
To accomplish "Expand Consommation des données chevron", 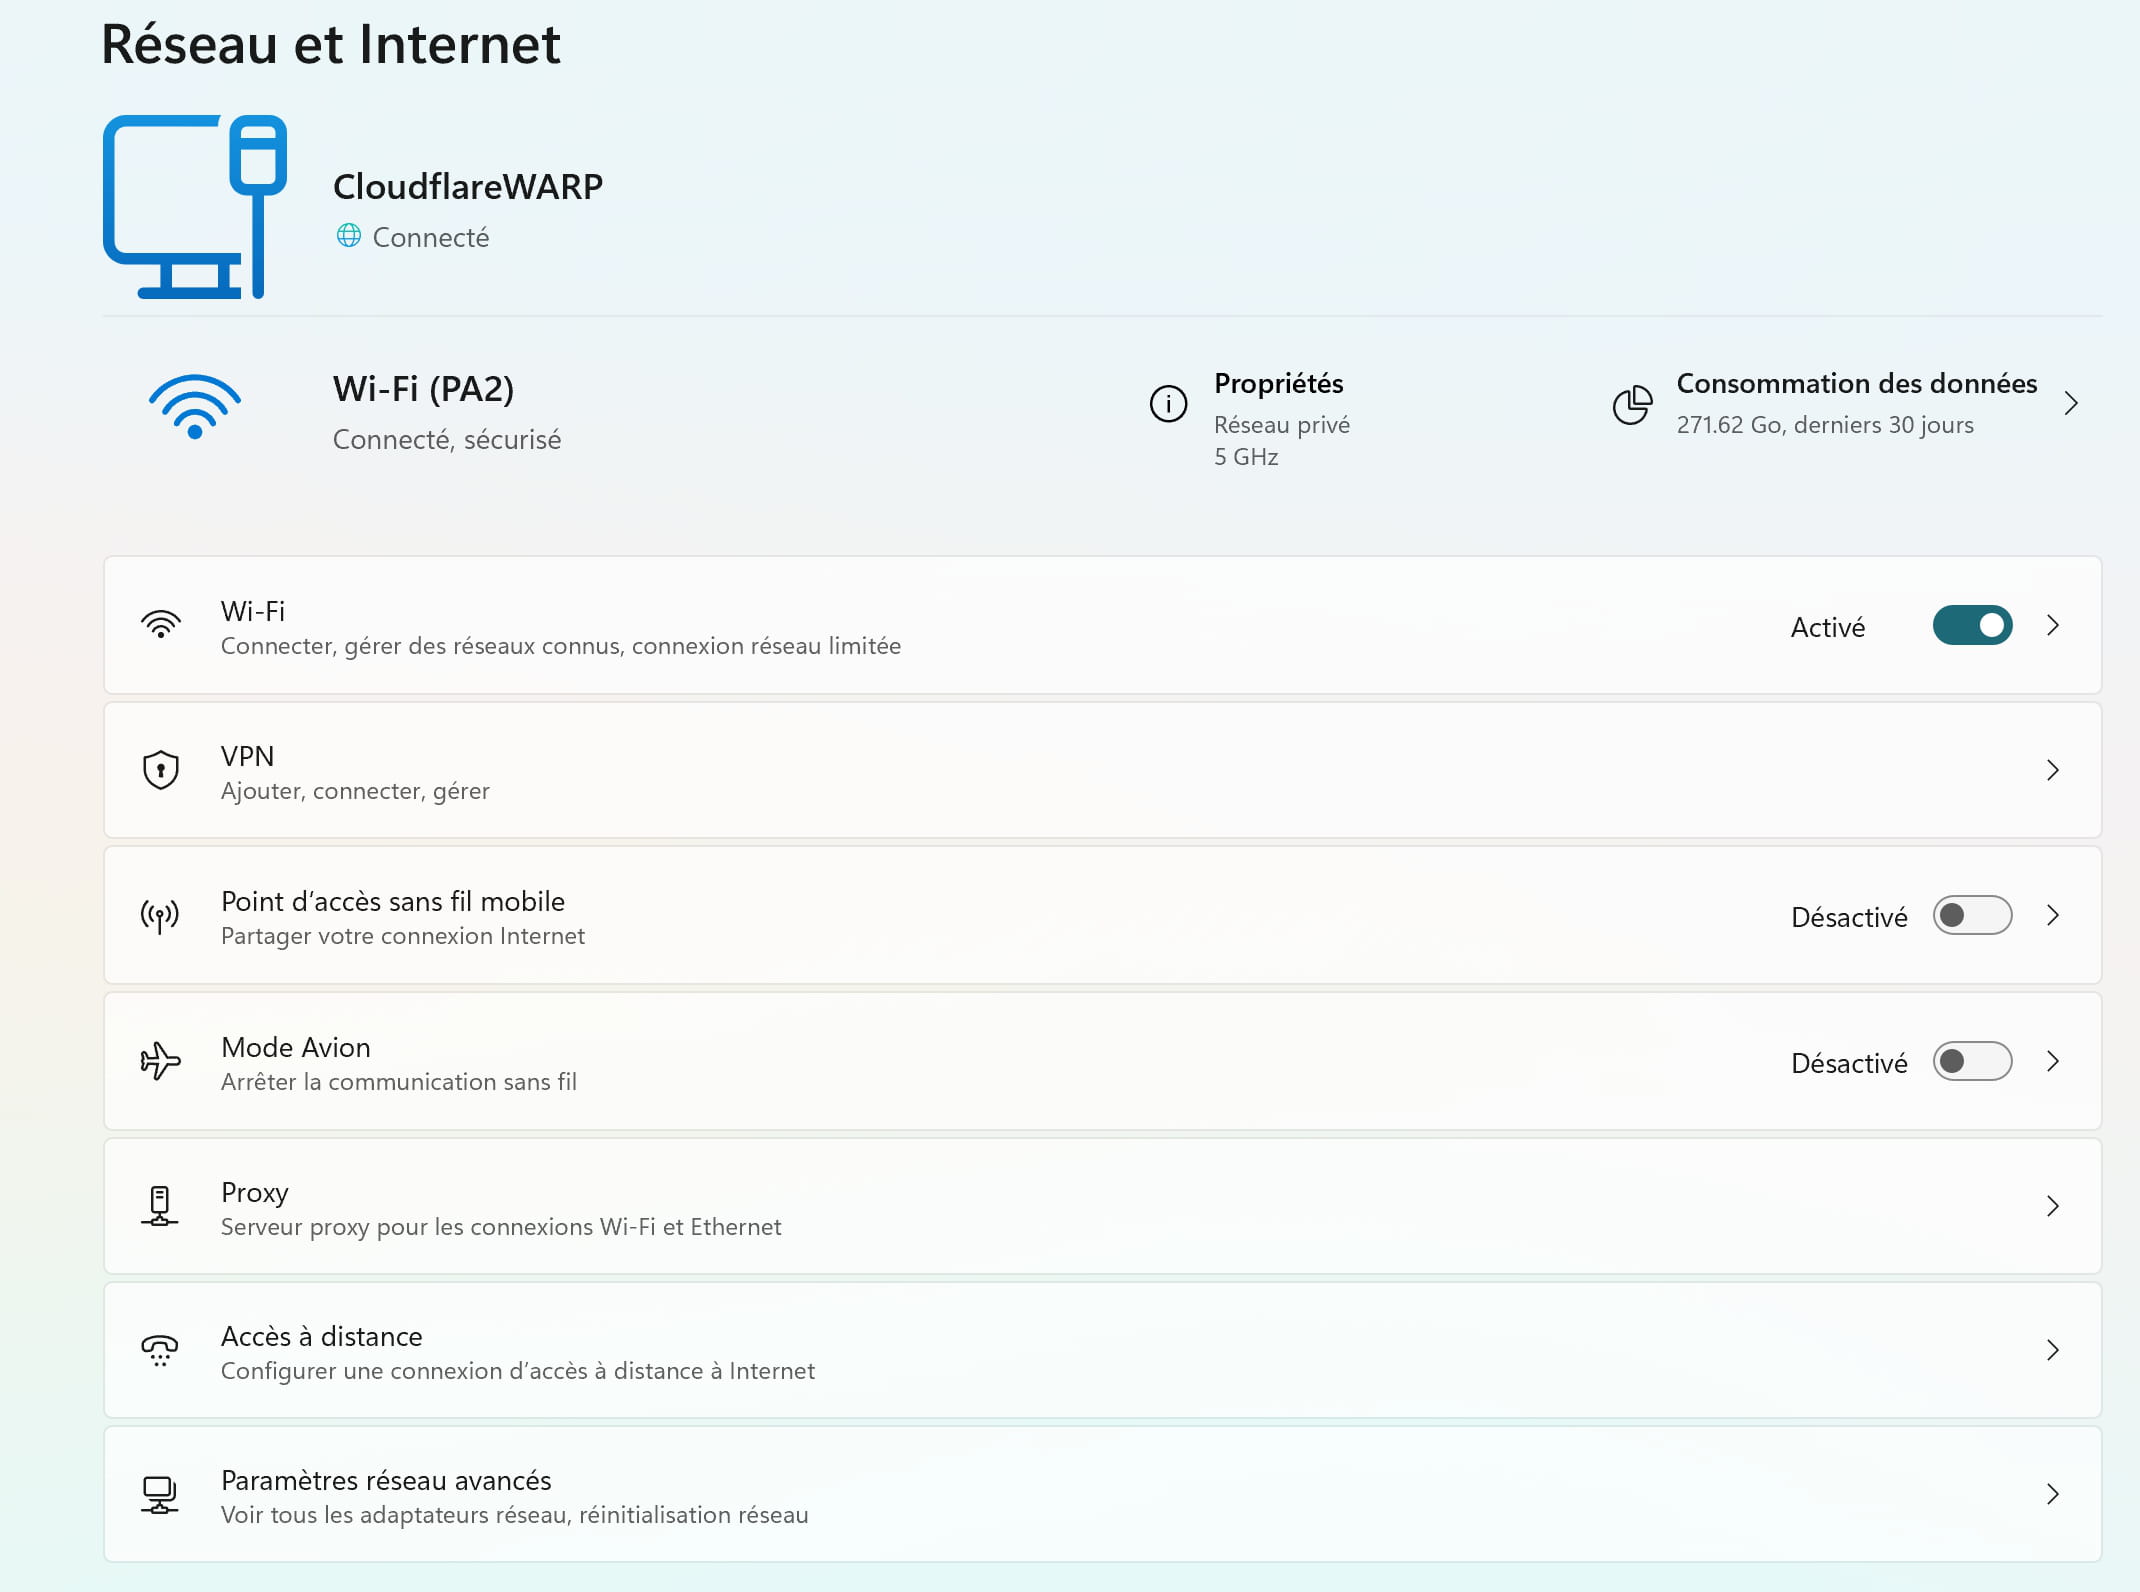I will [x=2071, y=404].
